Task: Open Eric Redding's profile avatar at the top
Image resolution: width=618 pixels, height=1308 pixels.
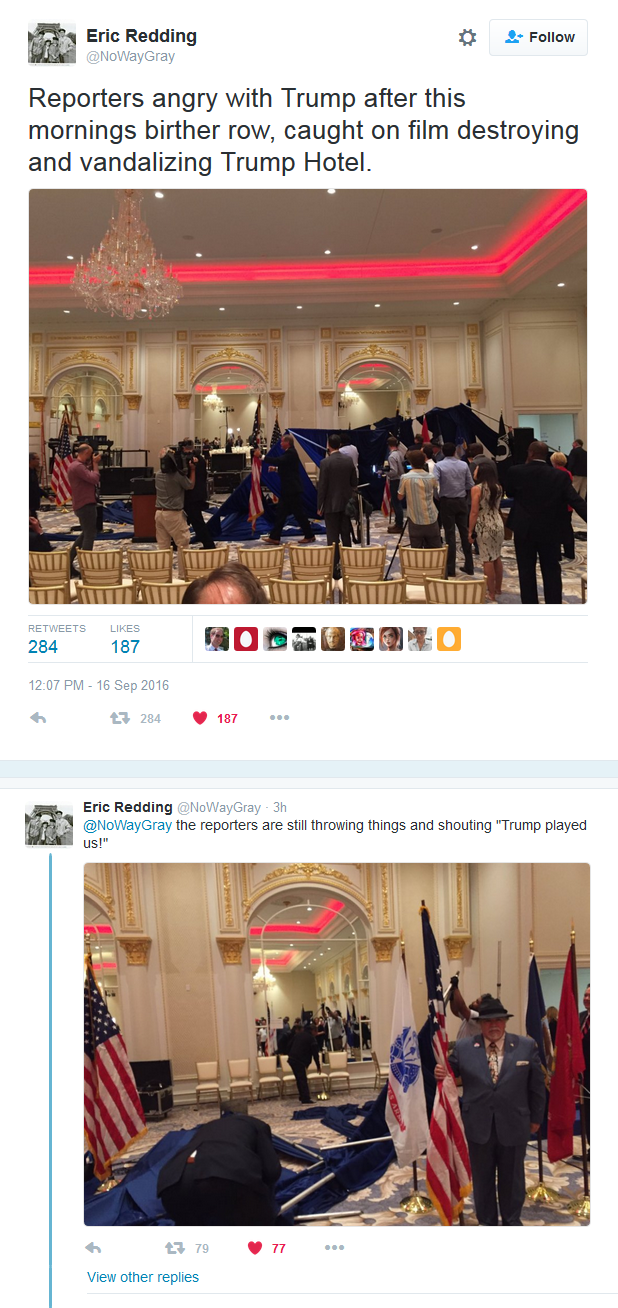Action: (52, 43)
